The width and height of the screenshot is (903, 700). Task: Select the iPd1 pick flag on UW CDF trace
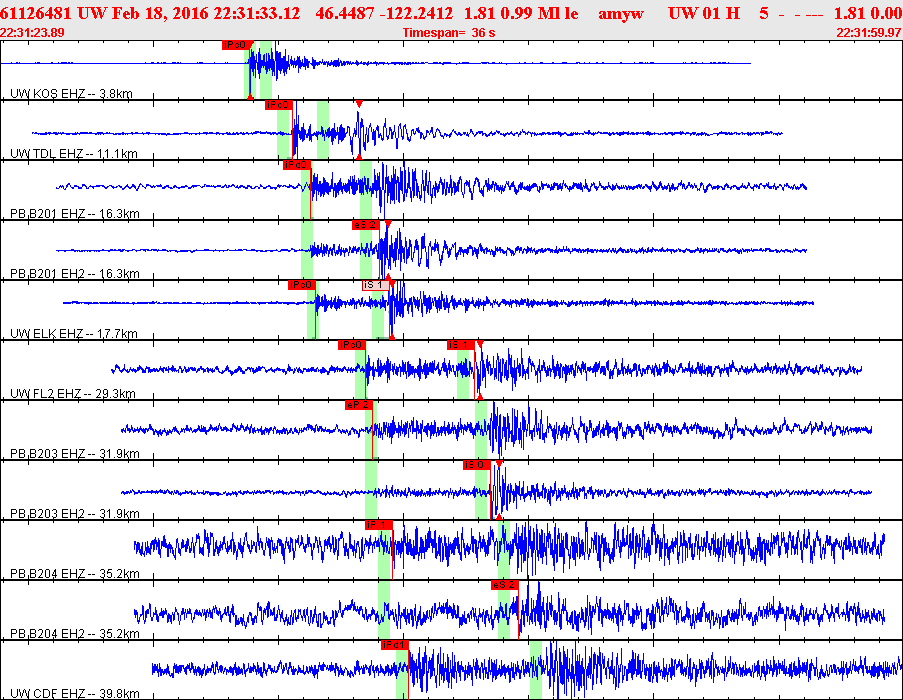click(x=395, y=645)
